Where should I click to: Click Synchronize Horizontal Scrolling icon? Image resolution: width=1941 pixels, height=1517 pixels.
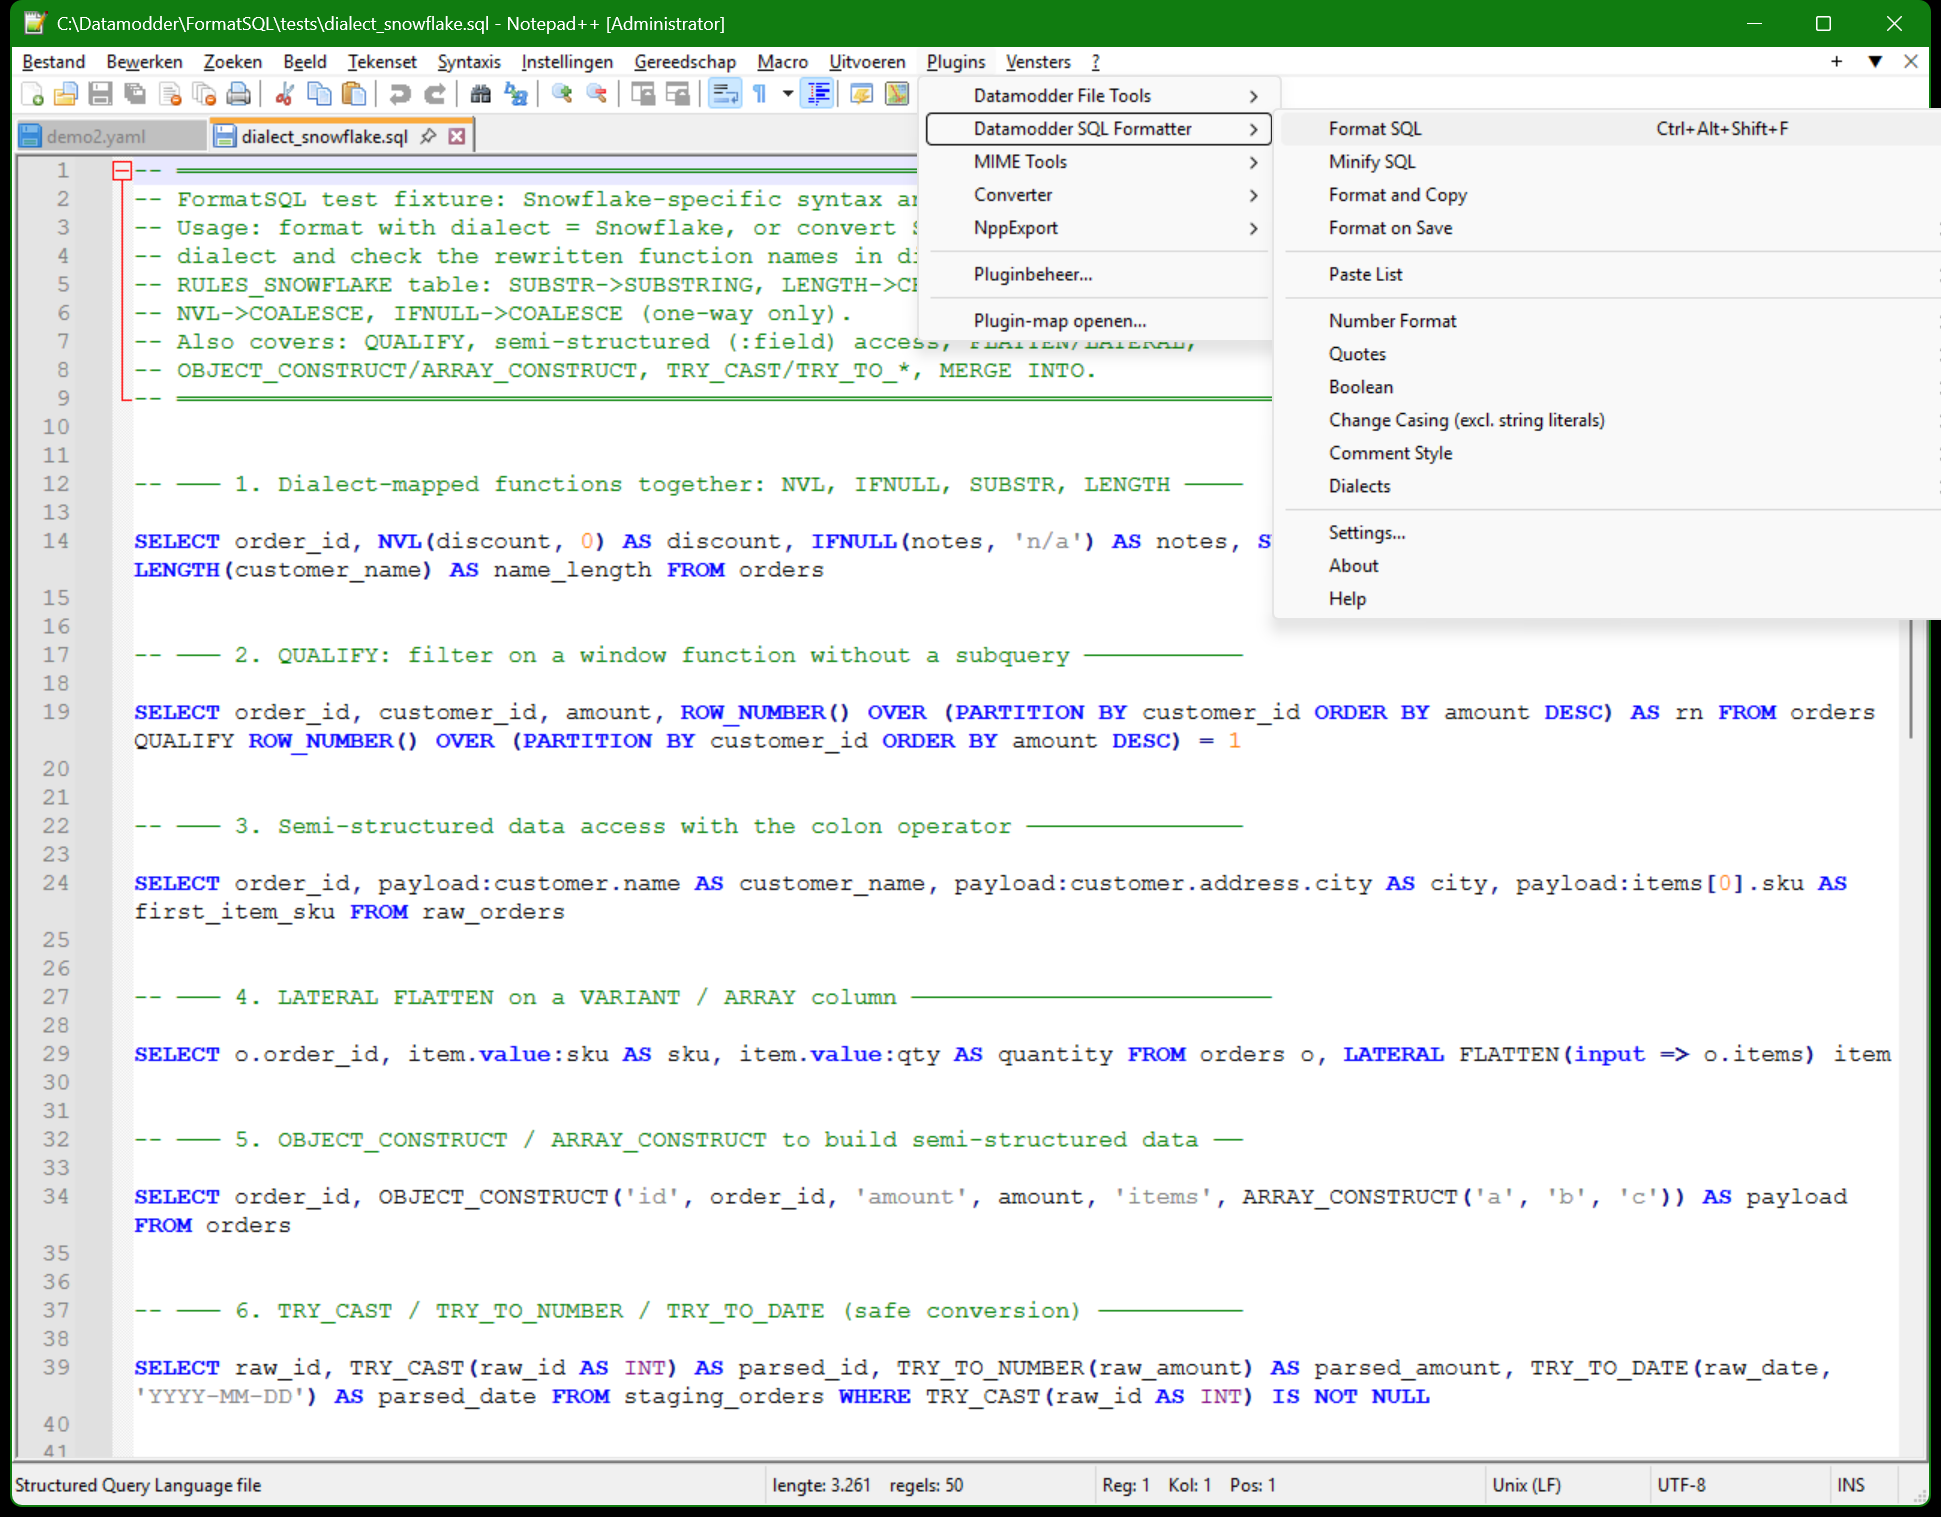(678, 94)
